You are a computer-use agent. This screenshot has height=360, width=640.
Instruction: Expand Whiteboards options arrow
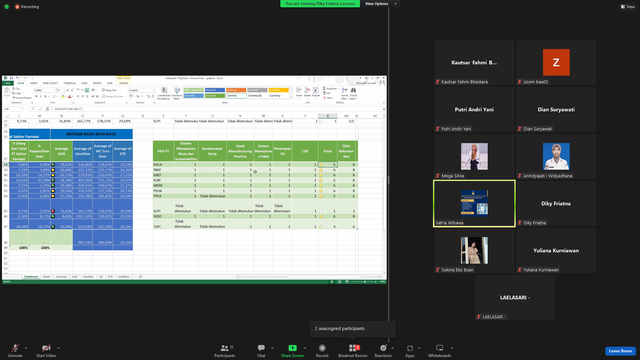pos(452,348)
